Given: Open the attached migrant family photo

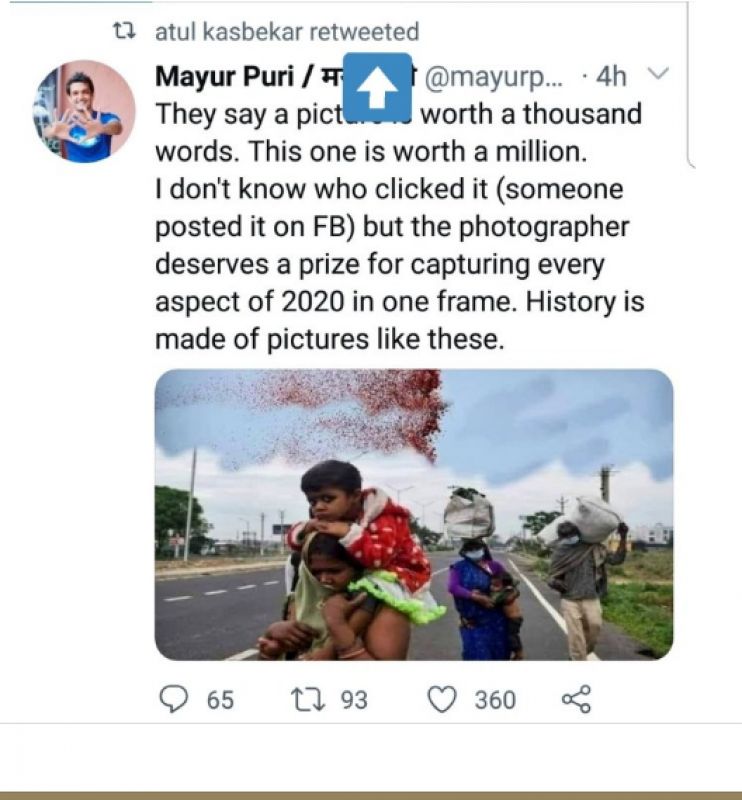Looking at the screenshot, I should click(x=414, y=515).
